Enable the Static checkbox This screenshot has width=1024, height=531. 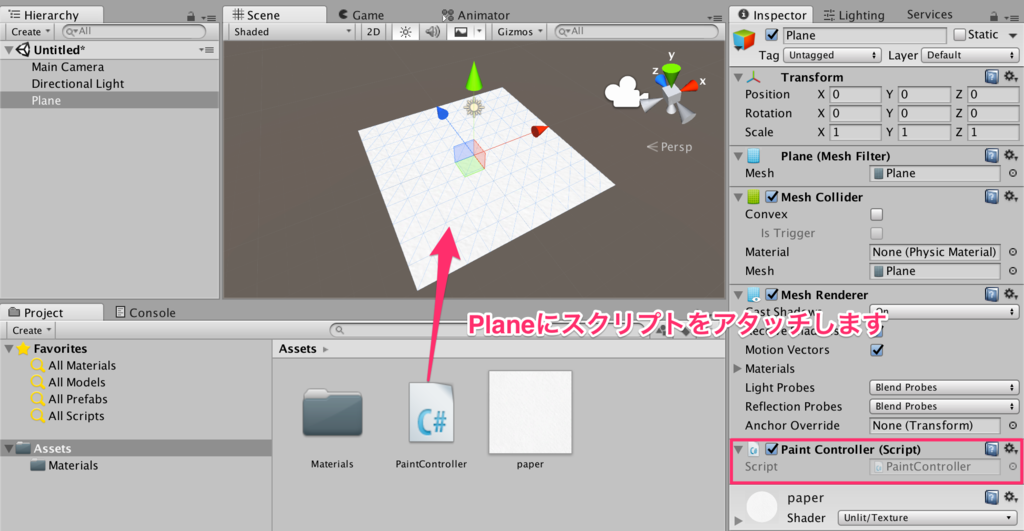coord(959,35)
